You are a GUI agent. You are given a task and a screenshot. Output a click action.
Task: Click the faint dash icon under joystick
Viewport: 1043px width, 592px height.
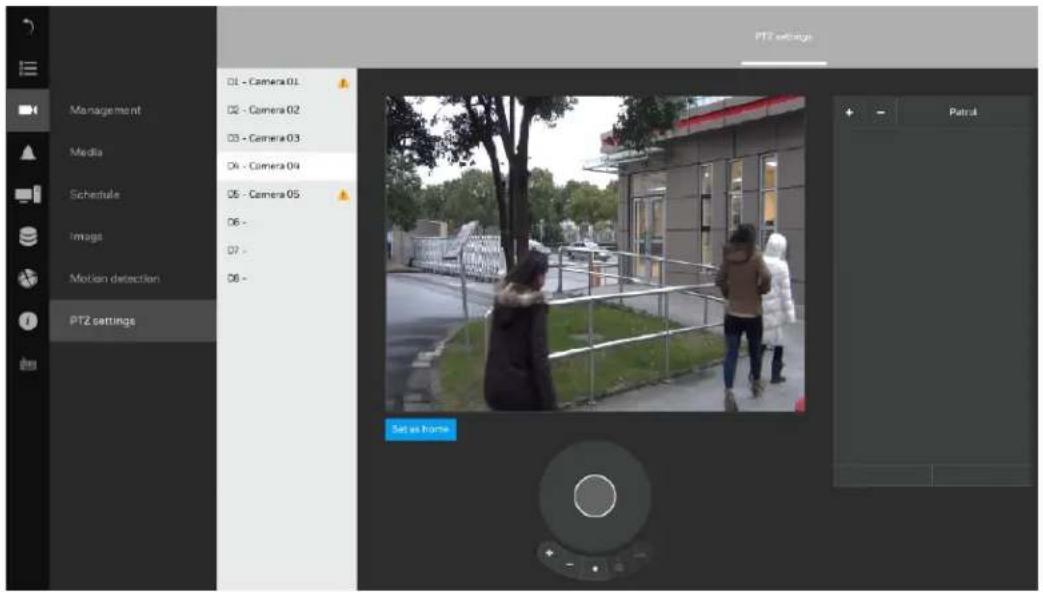click(639, 555)
